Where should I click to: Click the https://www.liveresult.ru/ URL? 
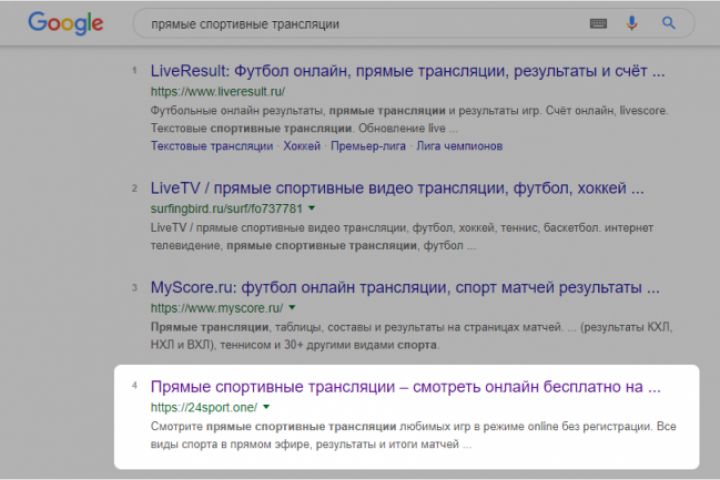(x=218, y=91)
